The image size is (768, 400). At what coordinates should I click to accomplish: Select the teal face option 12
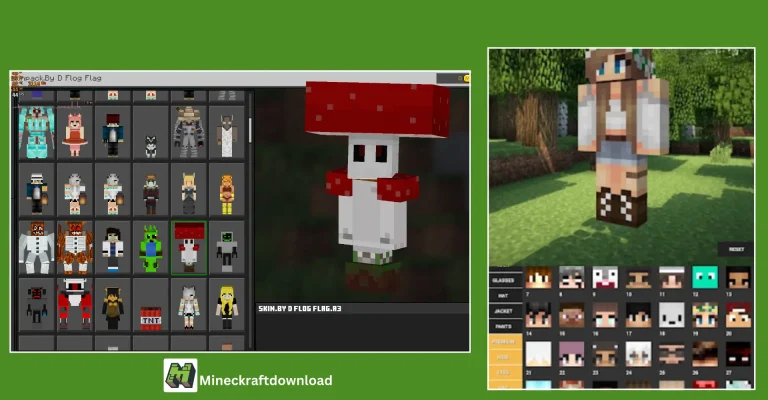point(705,278)
